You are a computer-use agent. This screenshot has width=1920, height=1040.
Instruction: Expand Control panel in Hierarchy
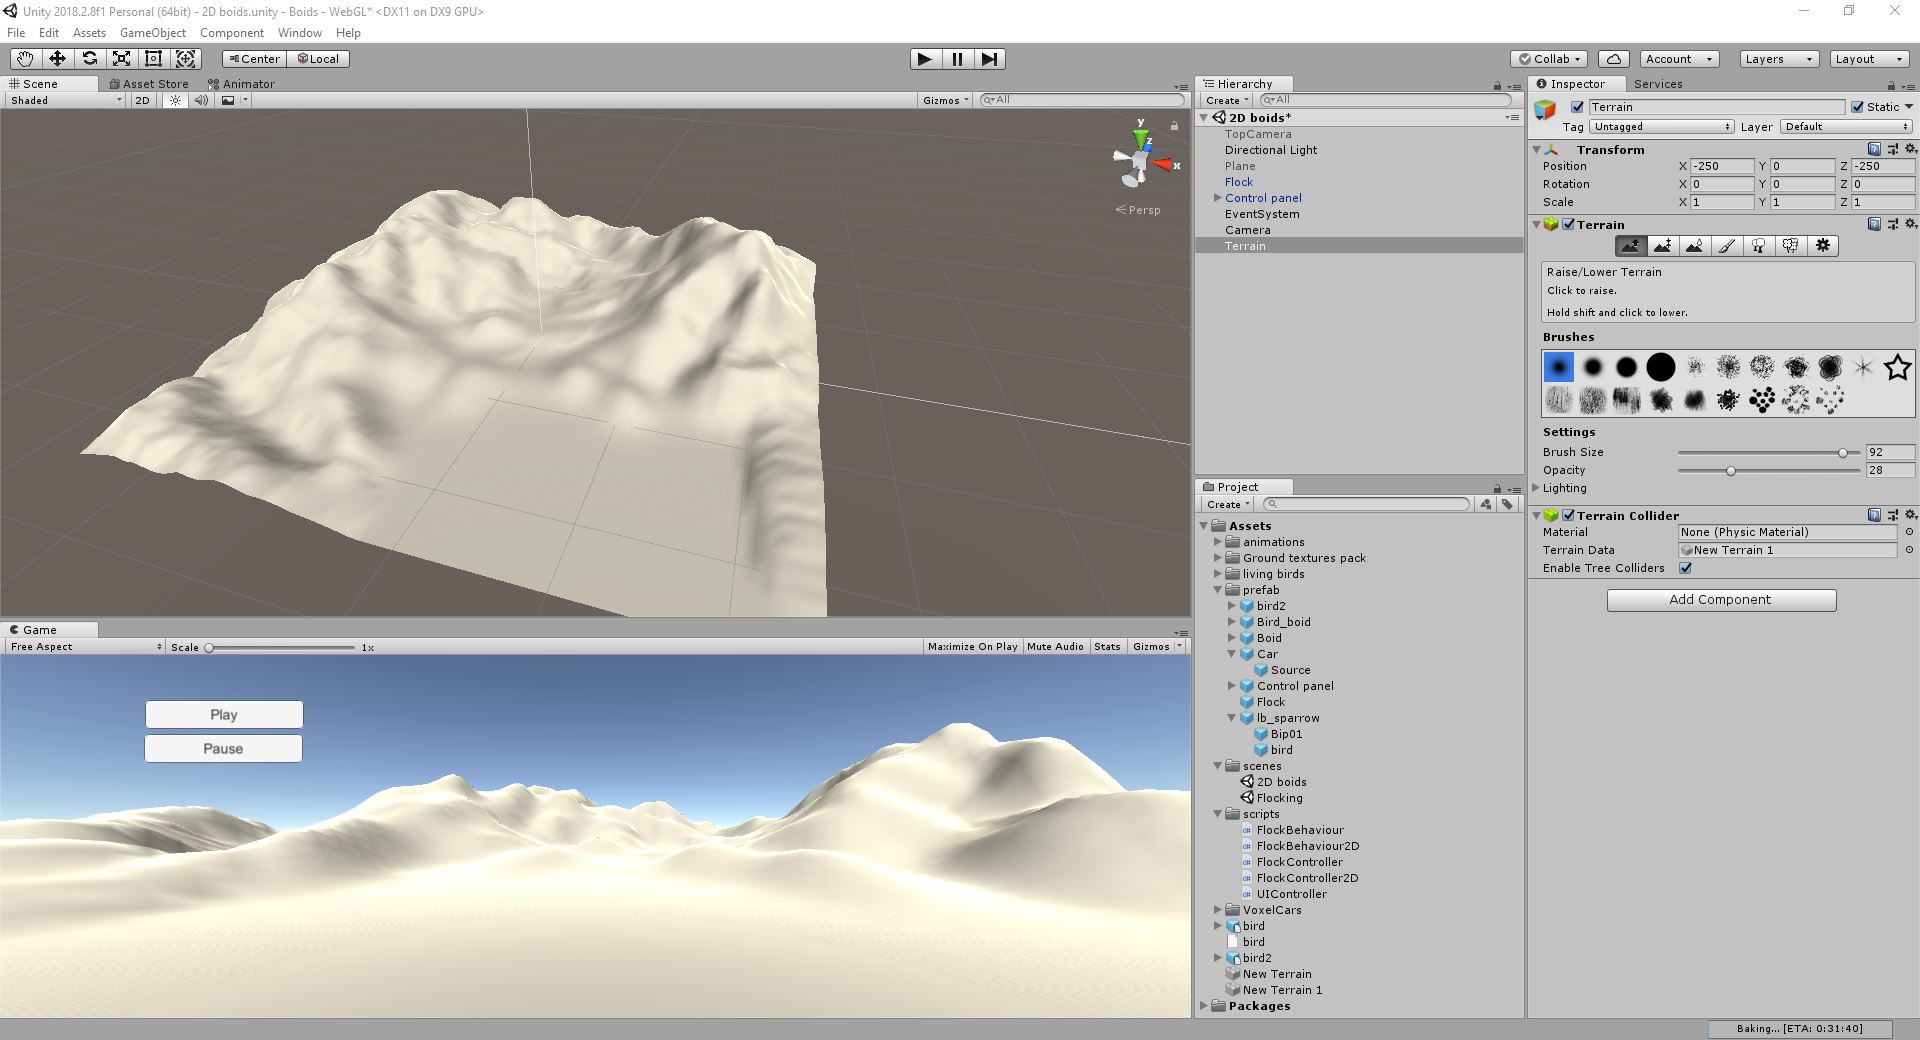point(1217,198)
